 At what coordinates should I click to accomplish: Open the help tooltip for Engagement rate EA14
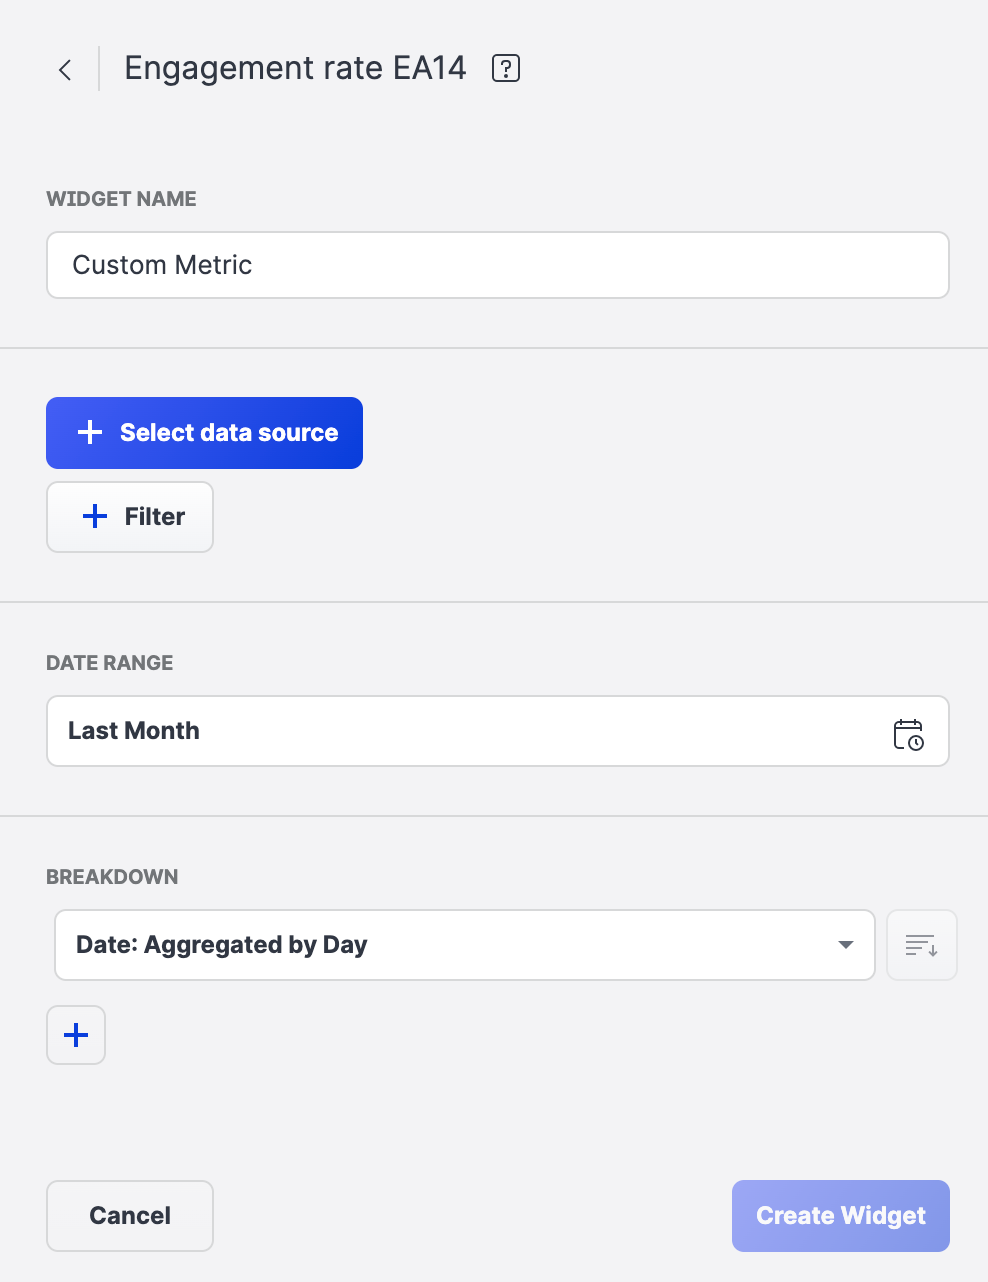click(x=505, y=68)
